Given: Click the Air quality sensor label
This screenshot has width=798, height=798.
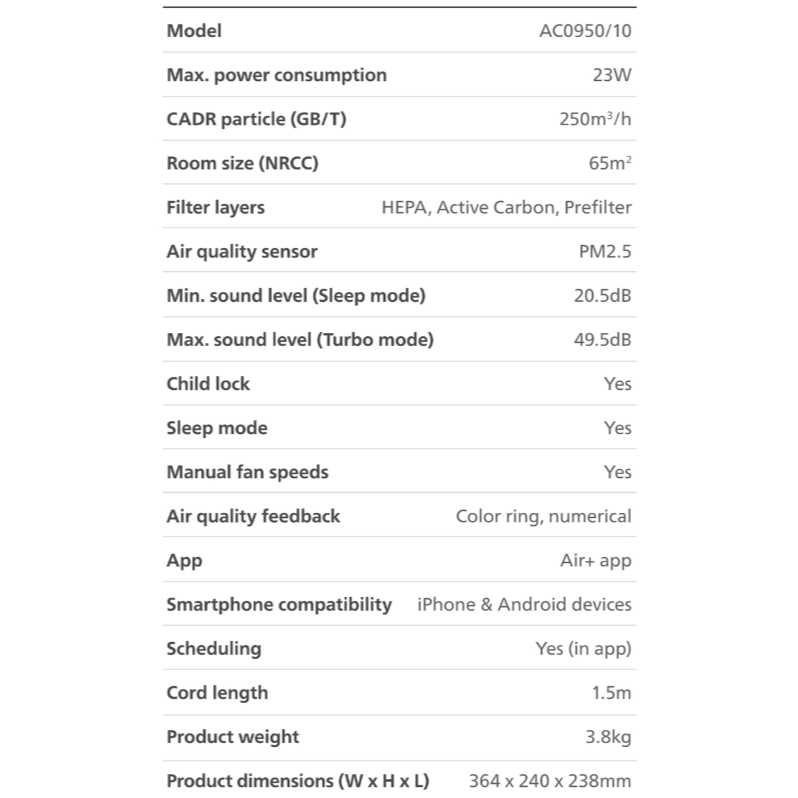Looking at the screenshot, I should (x=241, y=252).
